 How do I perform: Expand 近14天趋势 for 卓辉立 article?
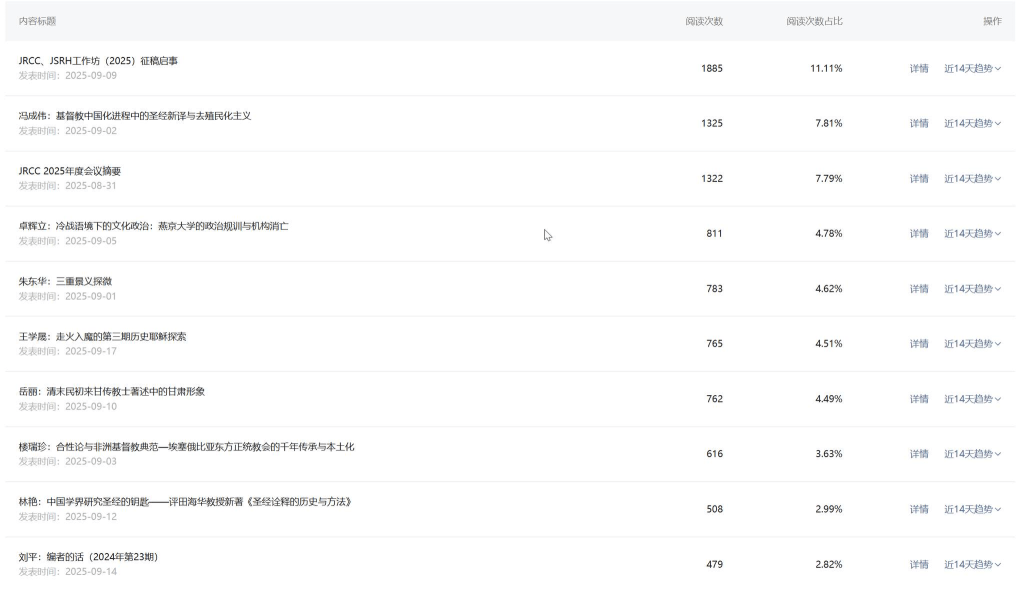[x=972, y=233]
